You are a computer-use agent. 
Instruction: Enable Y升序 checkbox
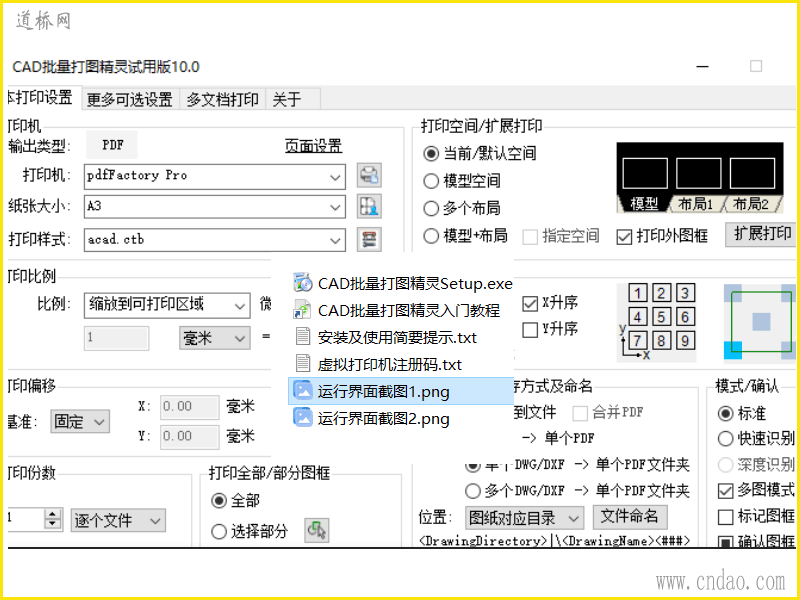pos(530,329)
